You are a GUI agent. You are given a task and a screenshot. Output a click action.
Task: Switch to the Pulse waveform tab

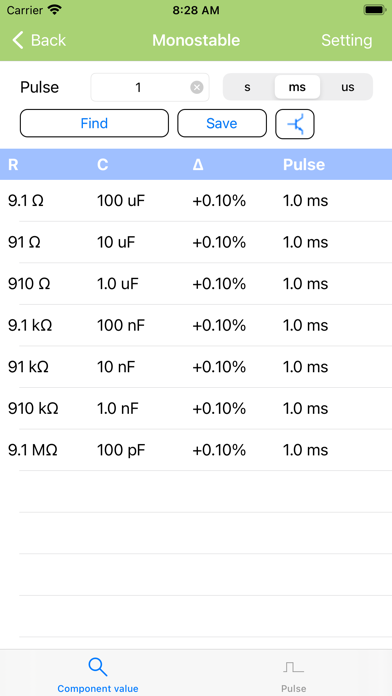293,675
